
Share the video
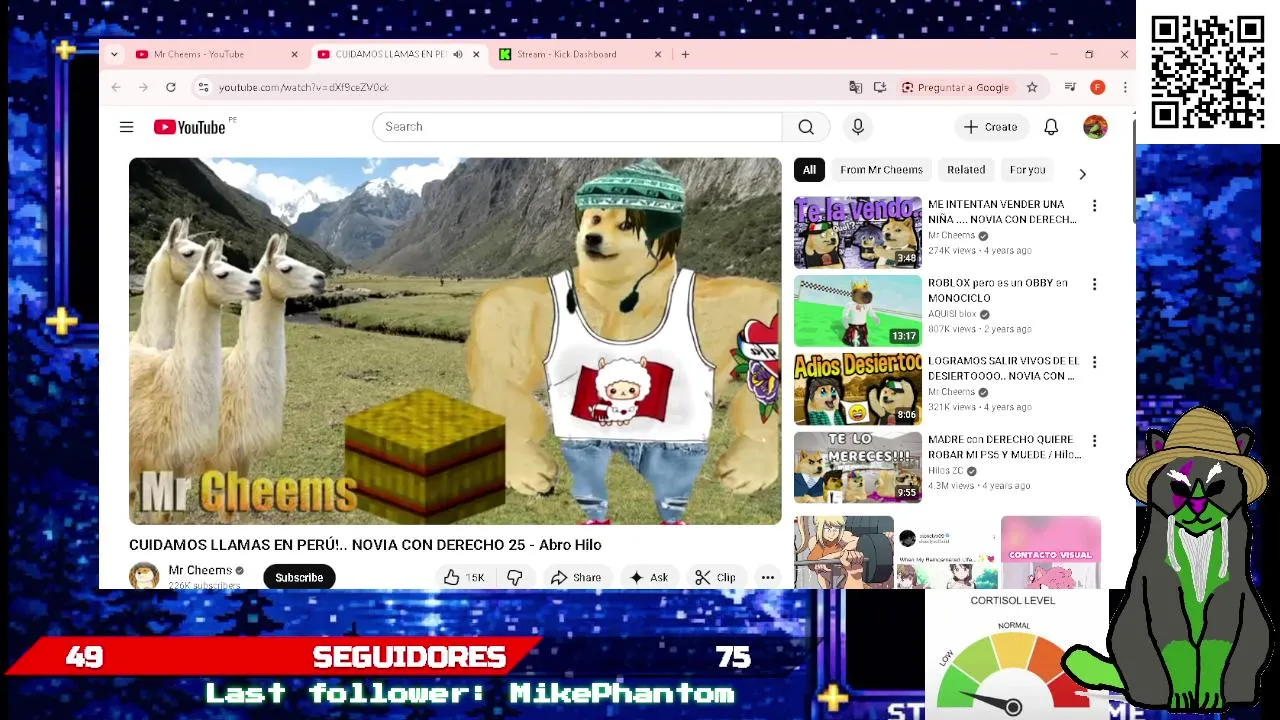point(576,577)
